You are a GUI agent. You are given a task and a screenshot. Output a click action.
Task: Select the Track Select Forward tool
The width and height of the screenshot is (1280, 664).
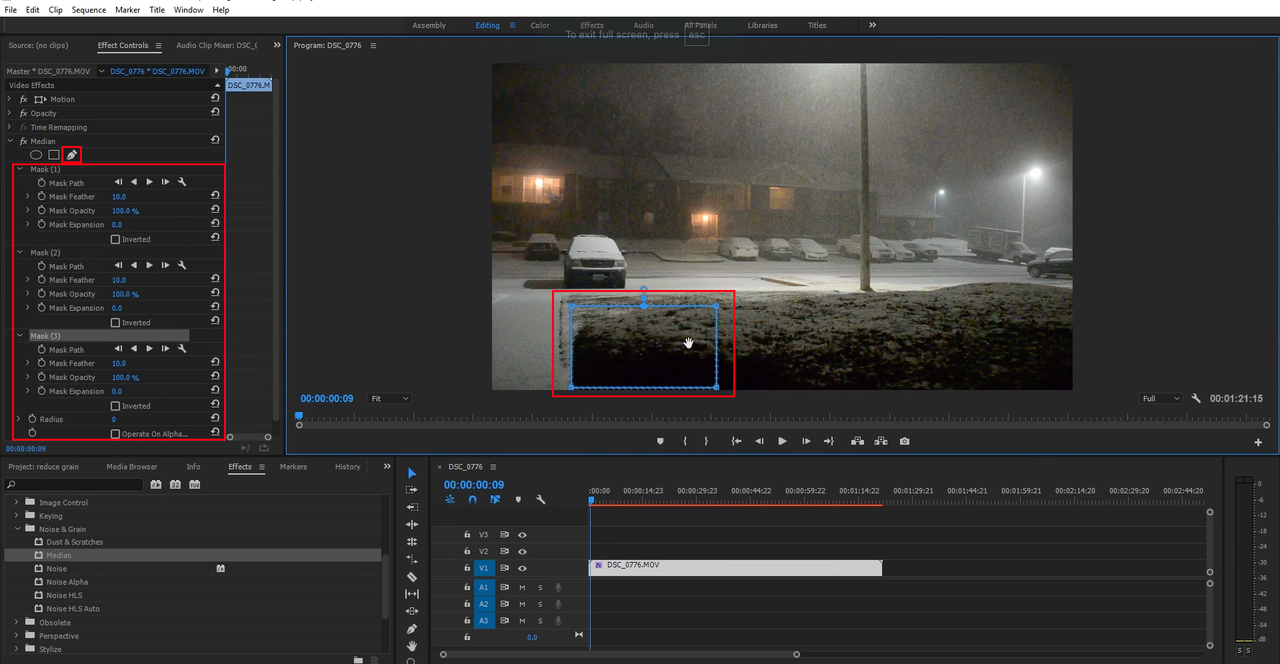click(x=411, y=490)
